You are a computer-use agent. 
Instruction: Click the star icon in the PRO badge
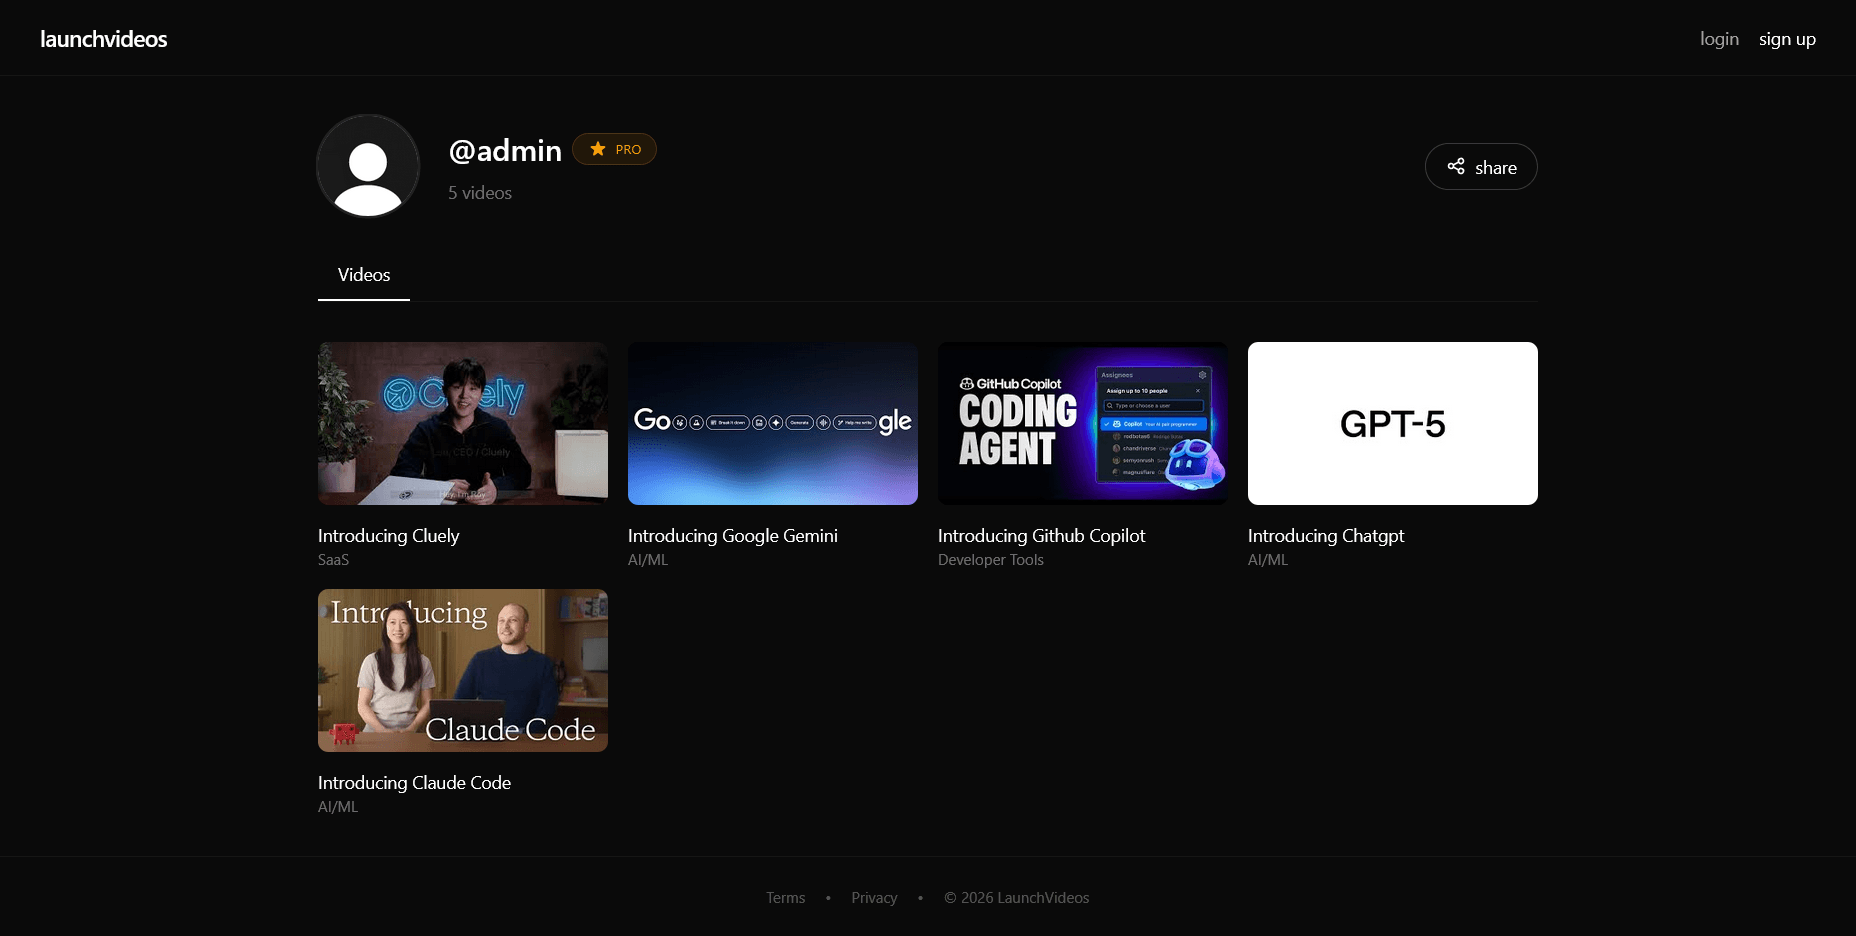tap(596, 148)
